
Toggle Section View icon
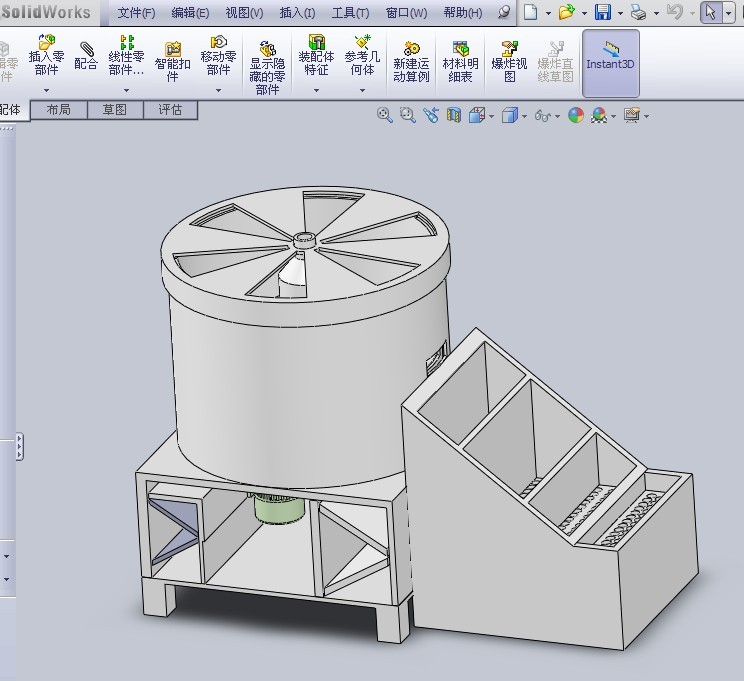(x=454, y=115)
